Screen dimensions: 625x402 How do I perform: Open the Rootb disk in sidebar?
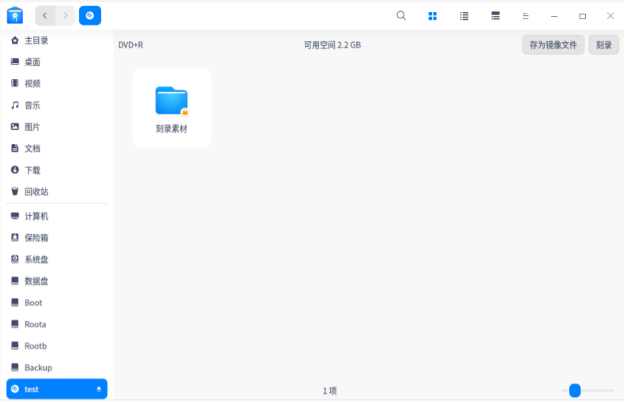click(57, 346)
